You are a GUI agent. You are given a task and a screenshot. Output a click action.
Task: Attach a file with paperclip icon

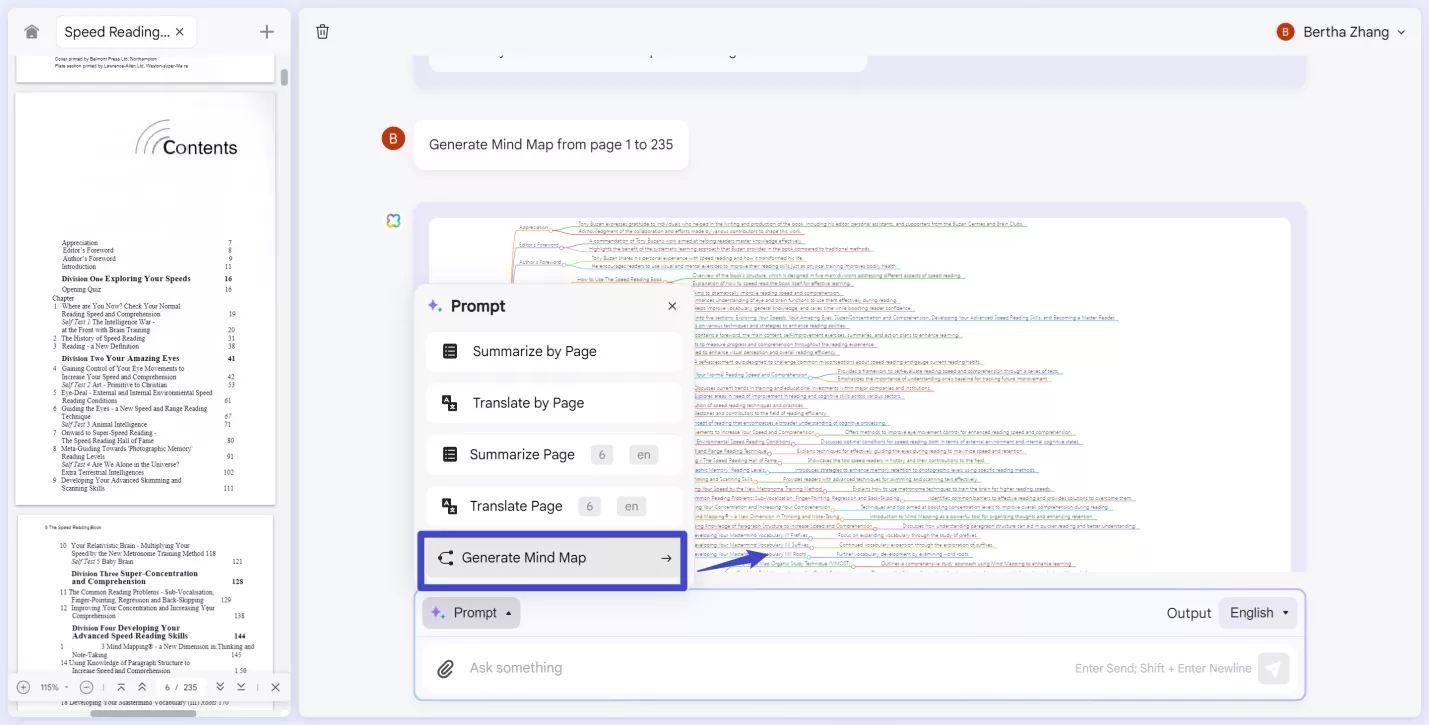pyautogui.click(x=446, y=668)
